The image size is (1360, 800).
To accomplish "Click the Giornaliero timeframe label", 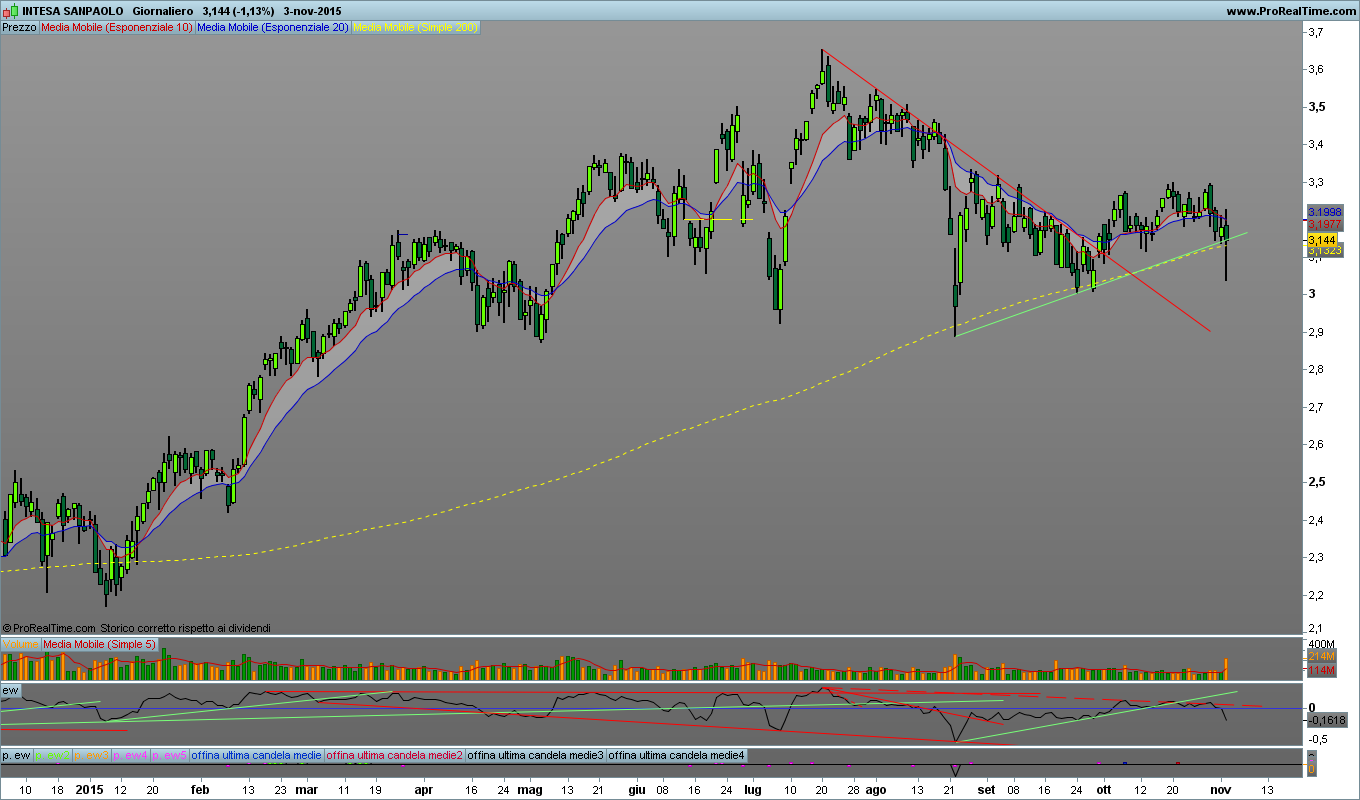I will (163, 11).
